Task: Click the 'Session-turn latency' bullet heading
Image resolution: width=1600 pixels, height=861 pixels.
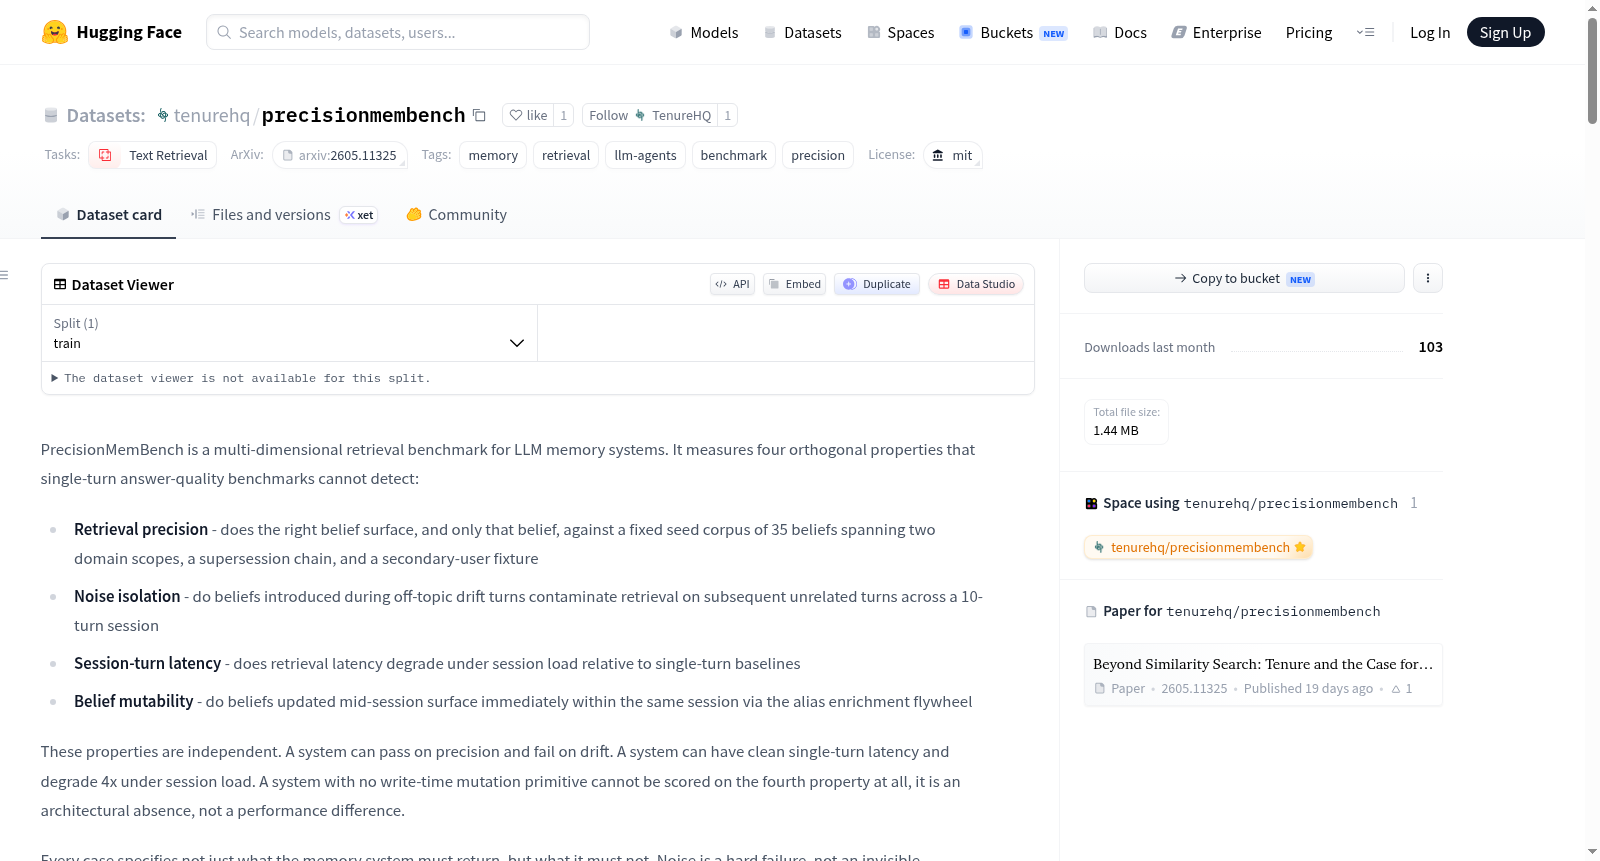Action: tap(148, 663)
